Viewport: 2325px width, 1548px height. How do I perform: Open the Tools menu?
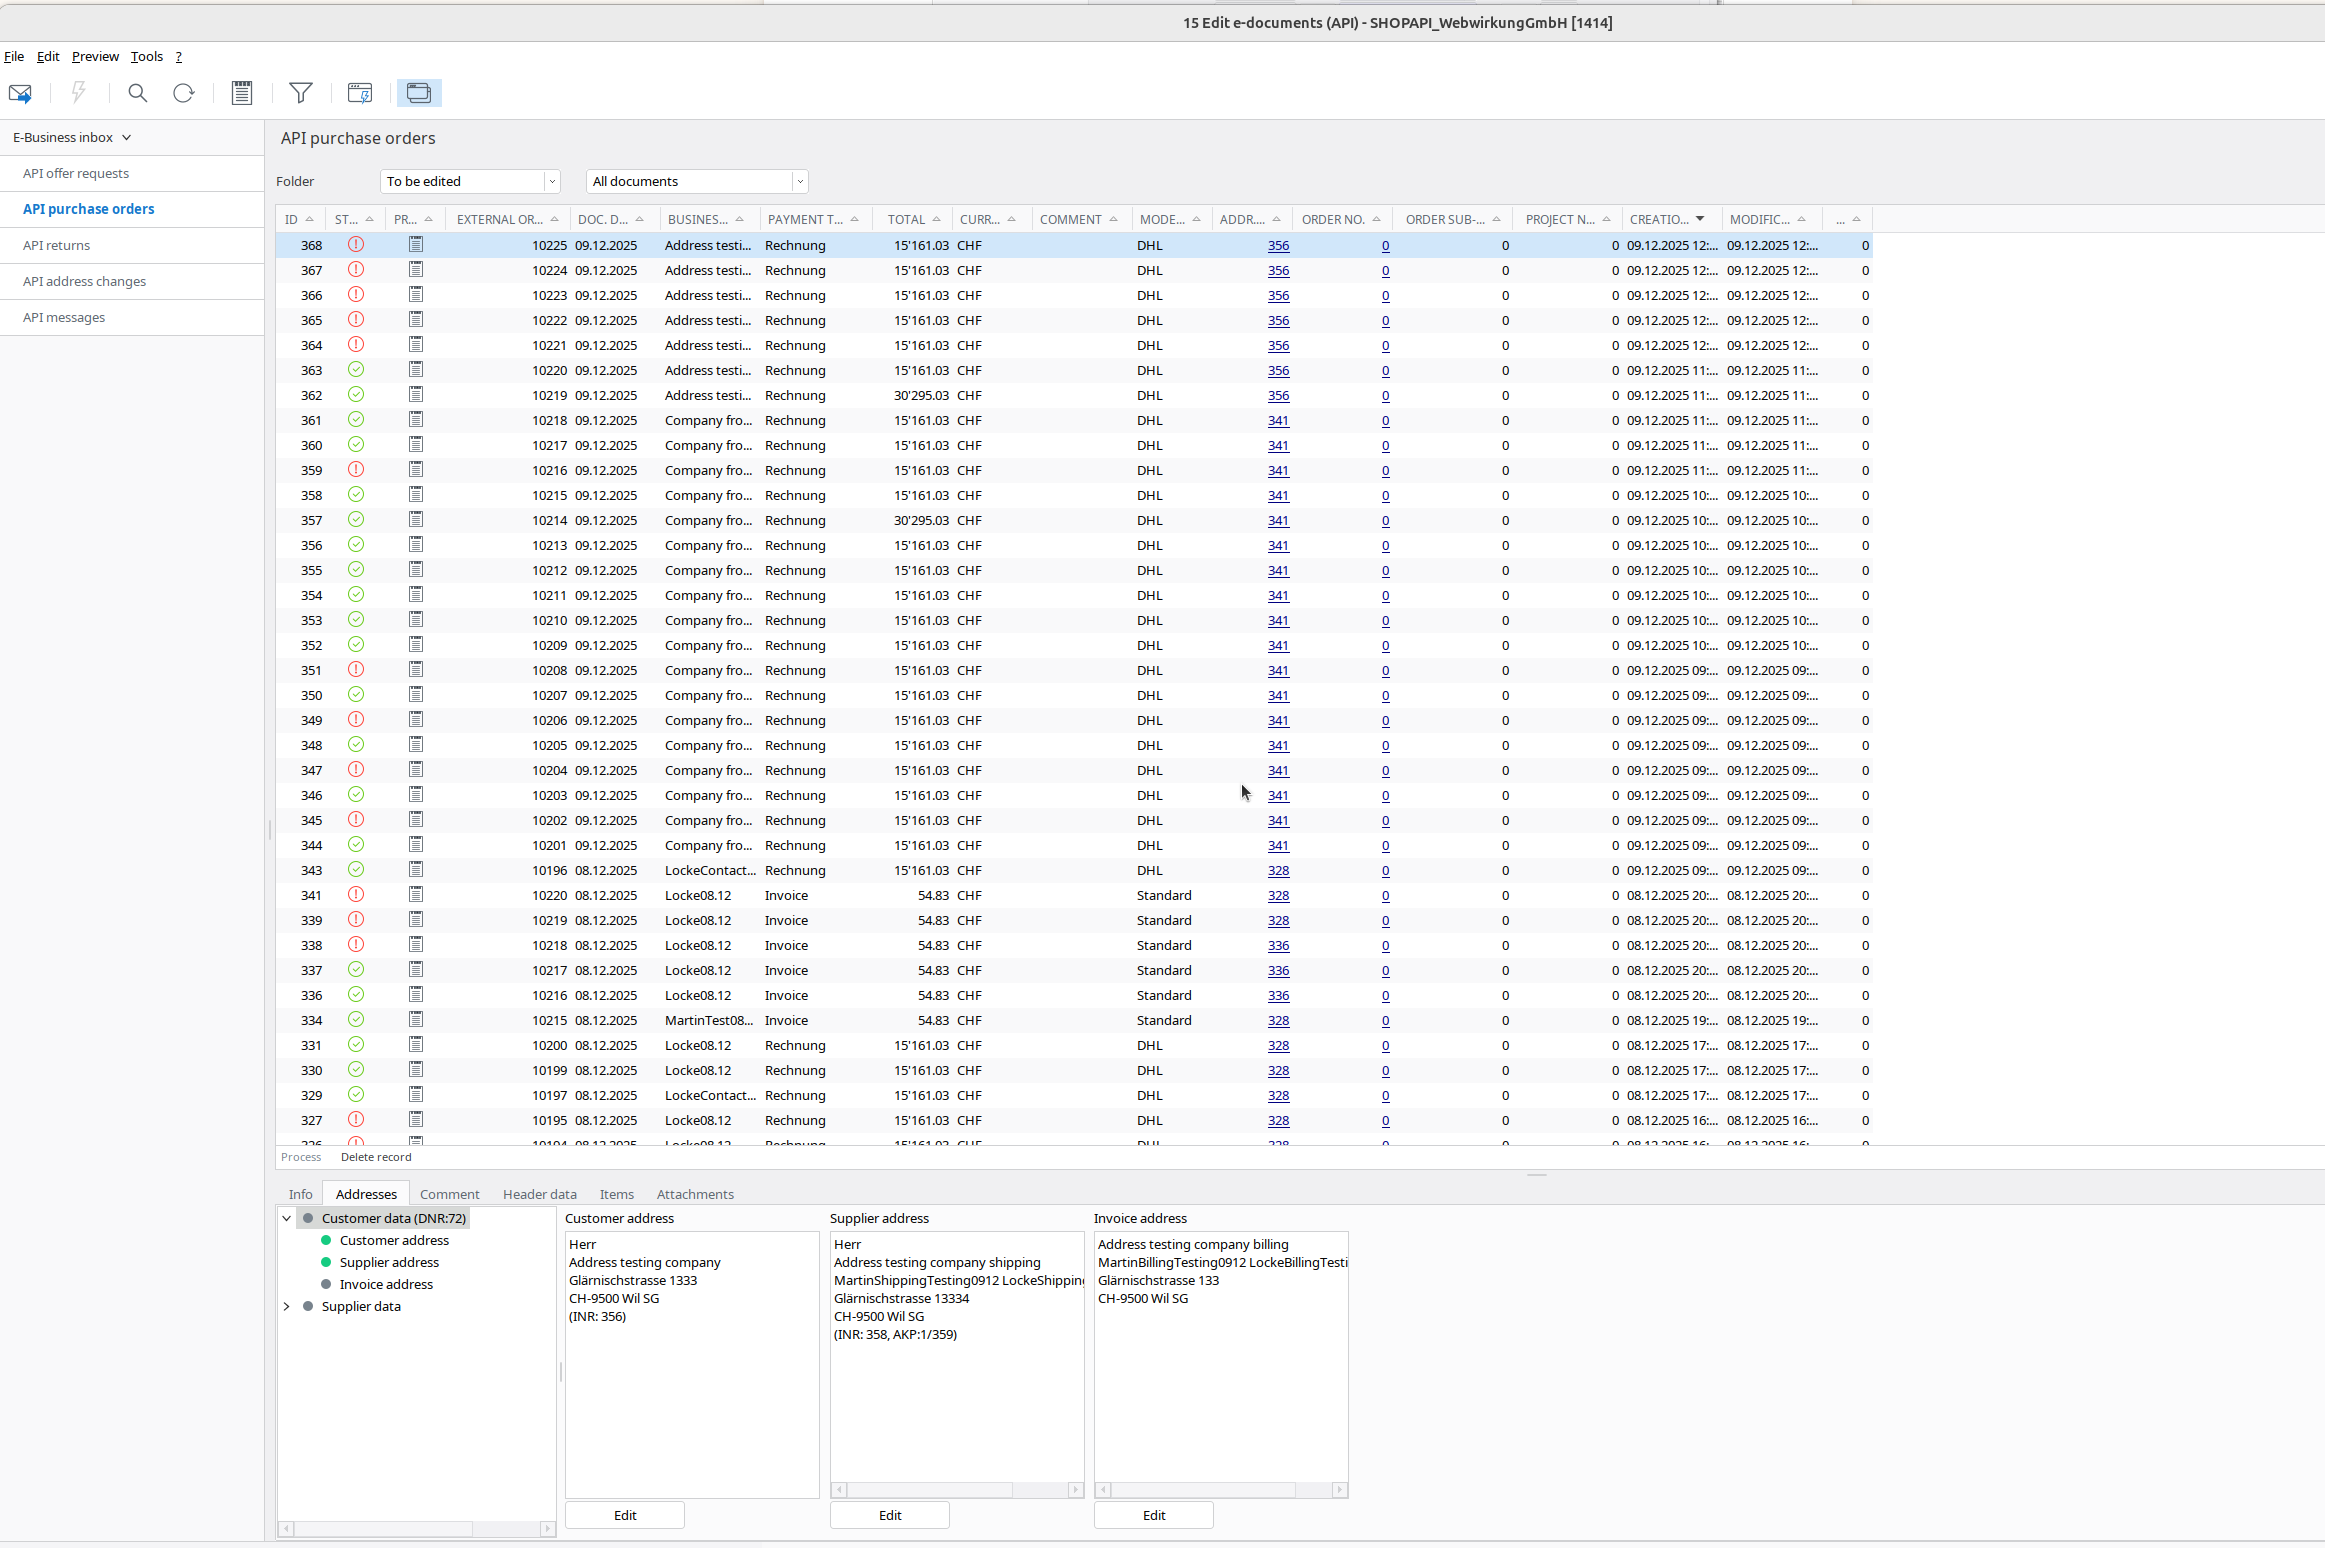coord(146,56)
